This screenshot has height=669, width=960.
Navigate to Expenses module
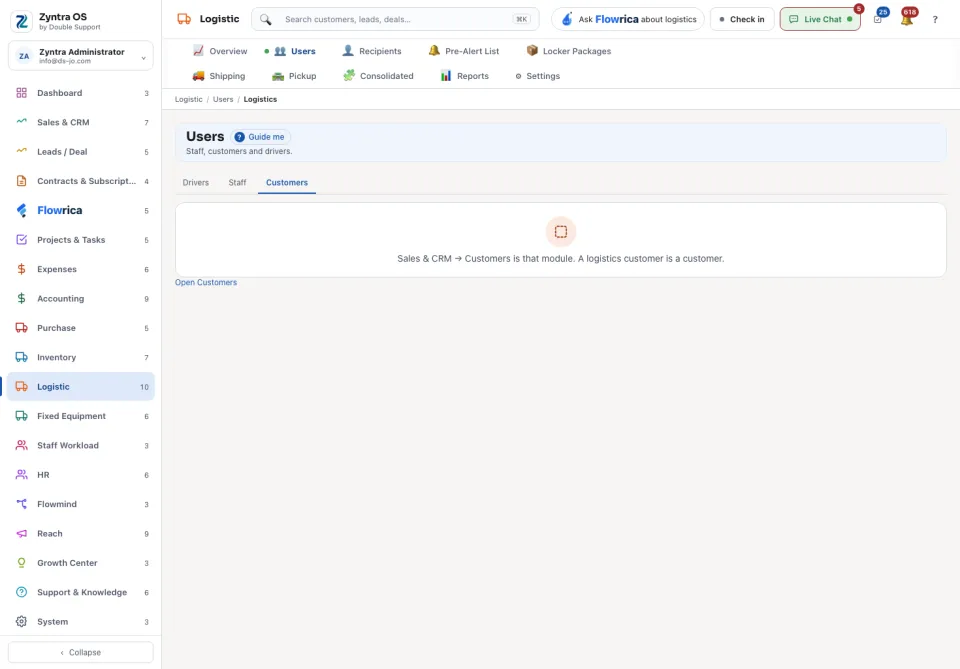tap(81, 269)
